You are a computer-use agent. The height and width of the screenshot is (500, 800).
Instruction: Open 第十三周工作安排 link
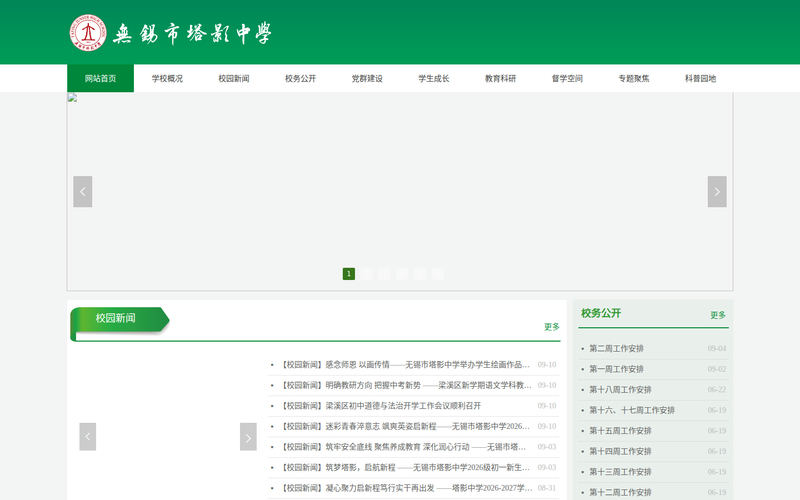pos(620,472)
